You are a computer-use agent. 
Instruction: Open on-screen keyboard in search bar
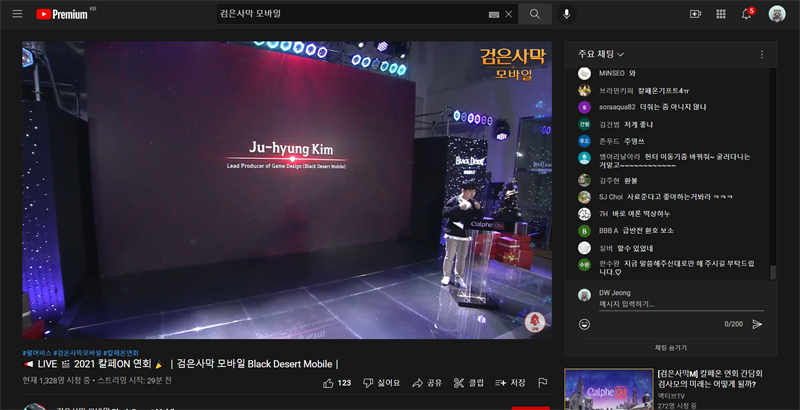(x=493, y=14)
